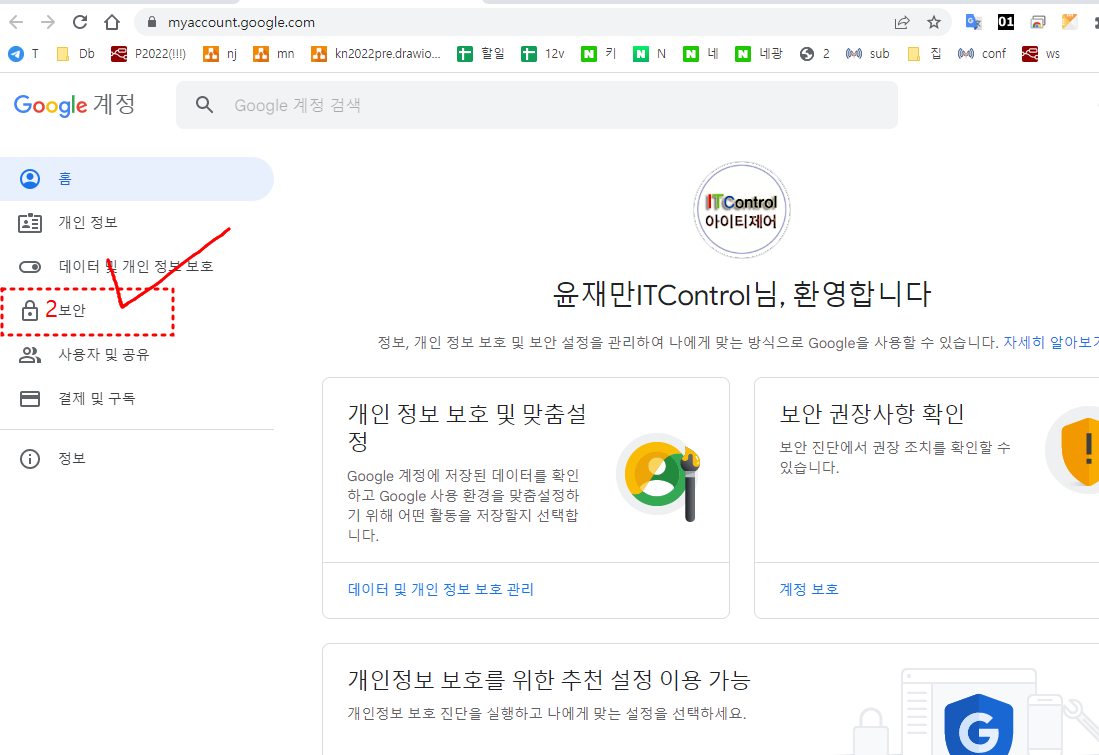
Task: Open the 12v bookmark
Action: pyautogui.click(x=542, y=53)
